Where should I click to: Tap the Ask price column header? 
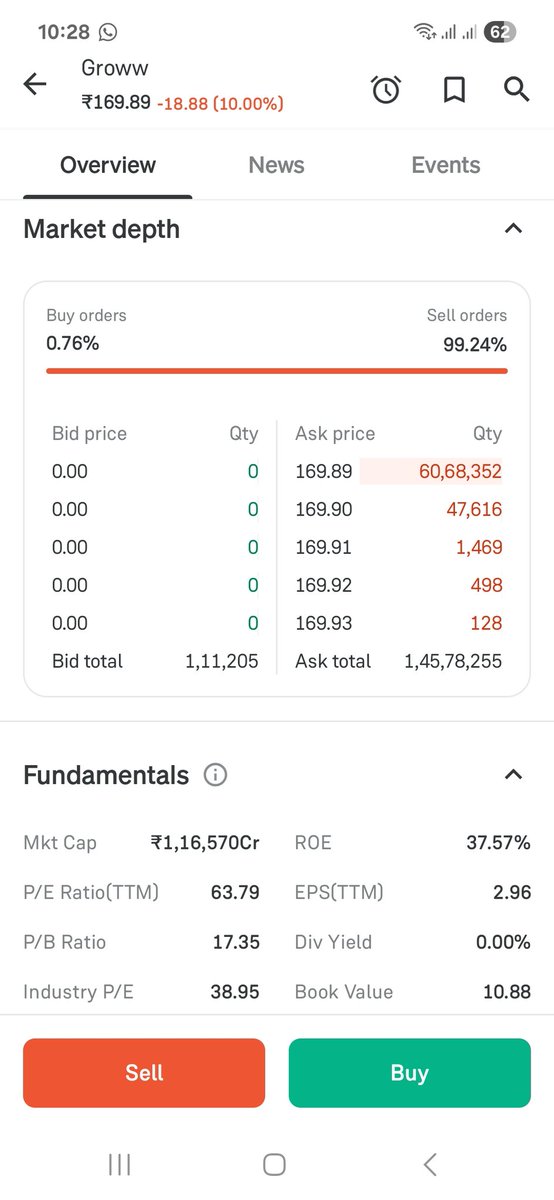[x=335, y=434]
